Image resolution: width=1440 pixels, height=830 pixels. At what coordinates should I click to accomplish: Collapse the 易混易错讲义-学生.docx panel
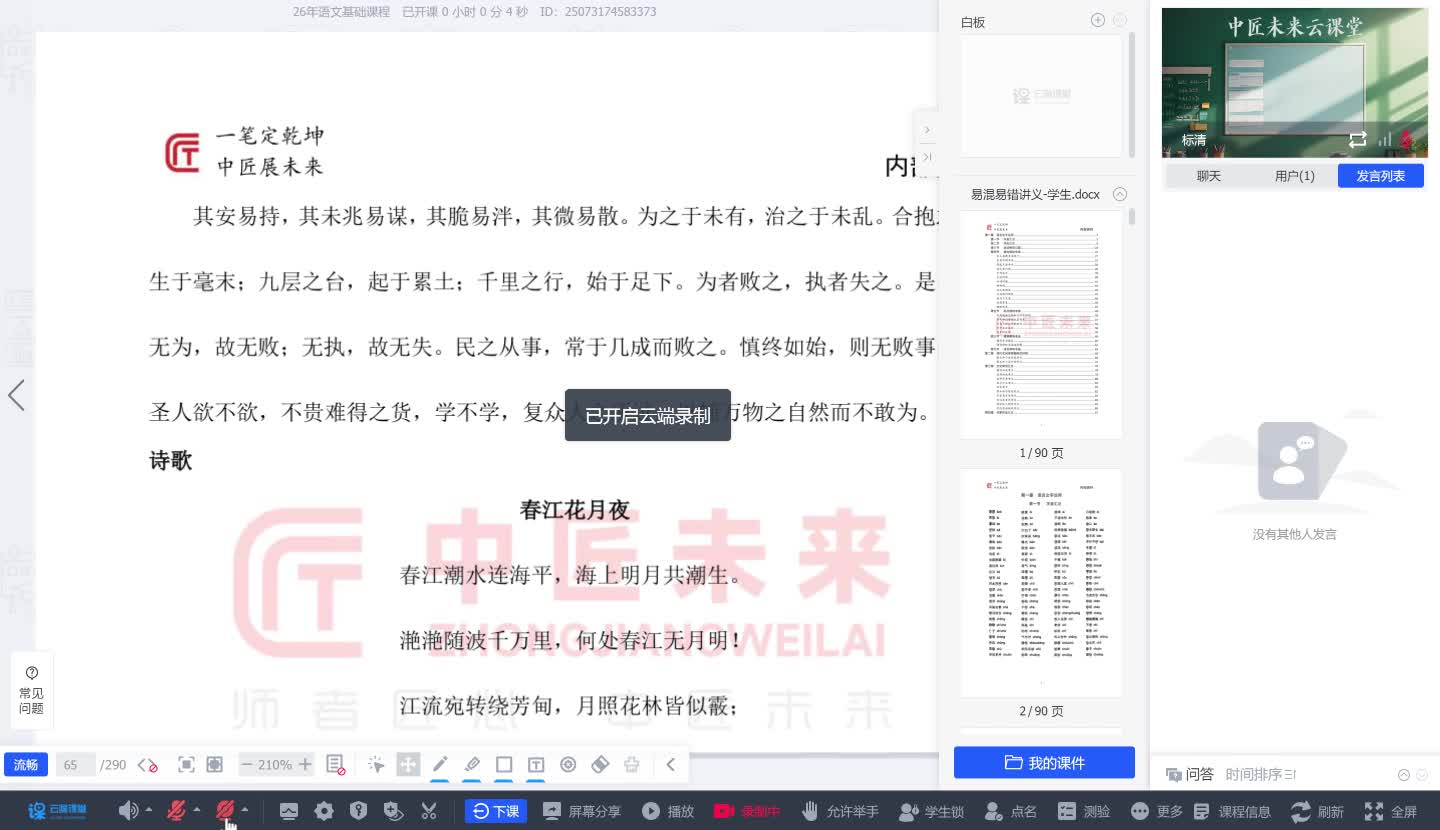coord(1119,194)
